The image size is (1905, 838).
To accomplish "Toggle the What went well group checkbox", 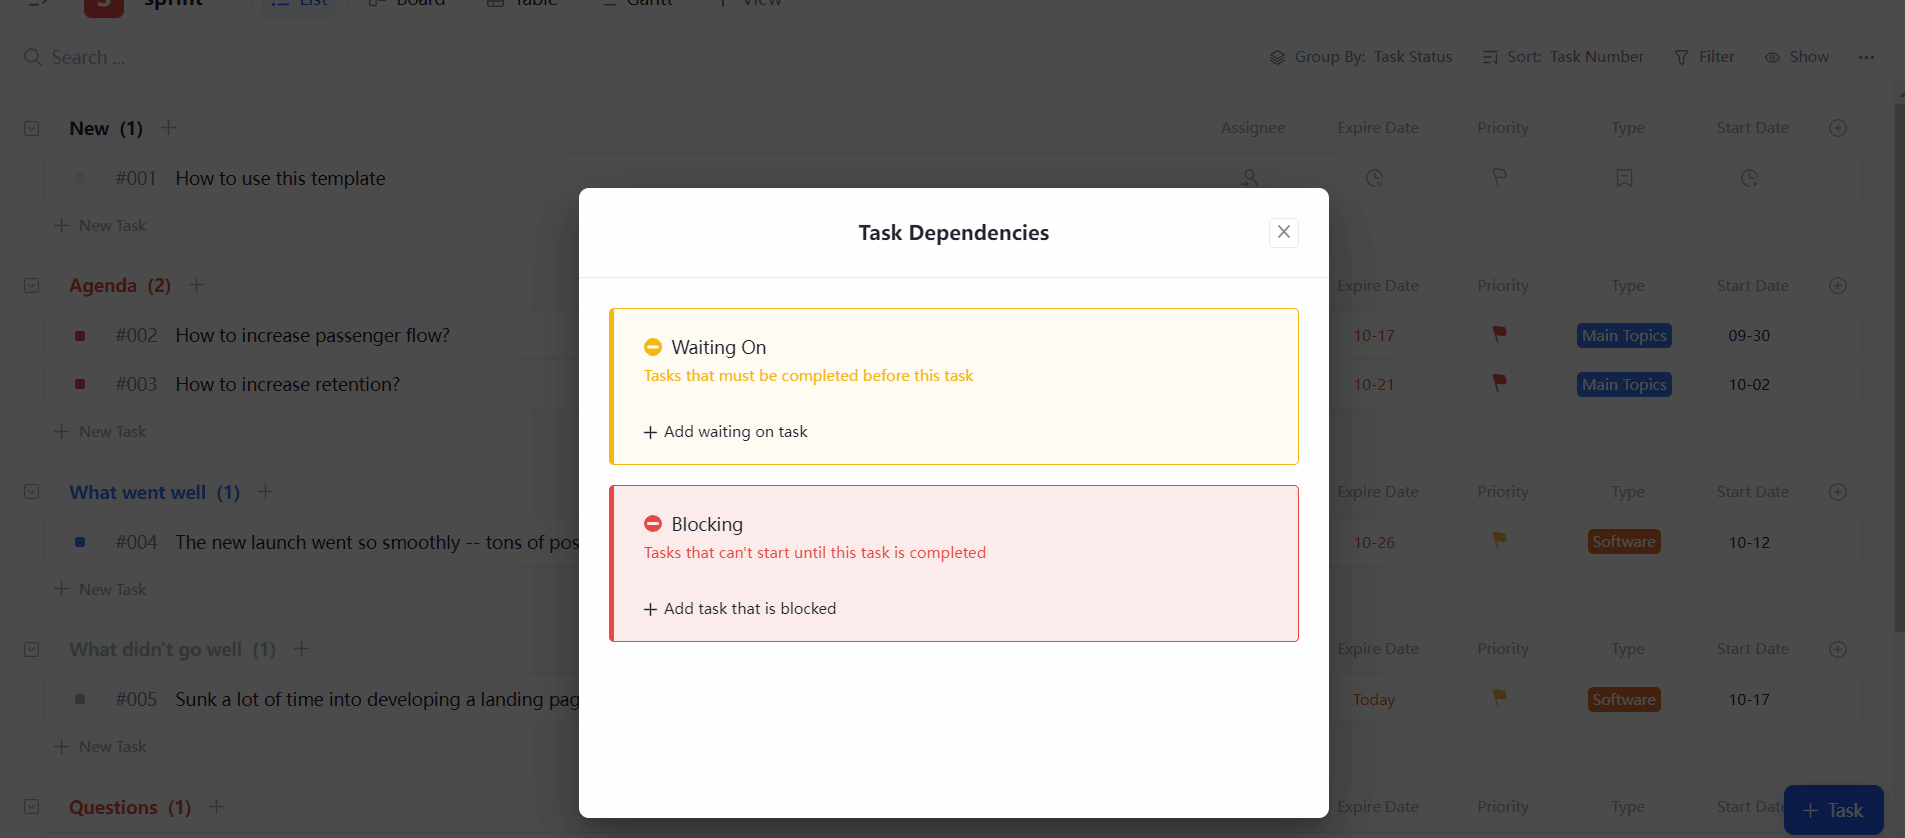I will (31, 492).
